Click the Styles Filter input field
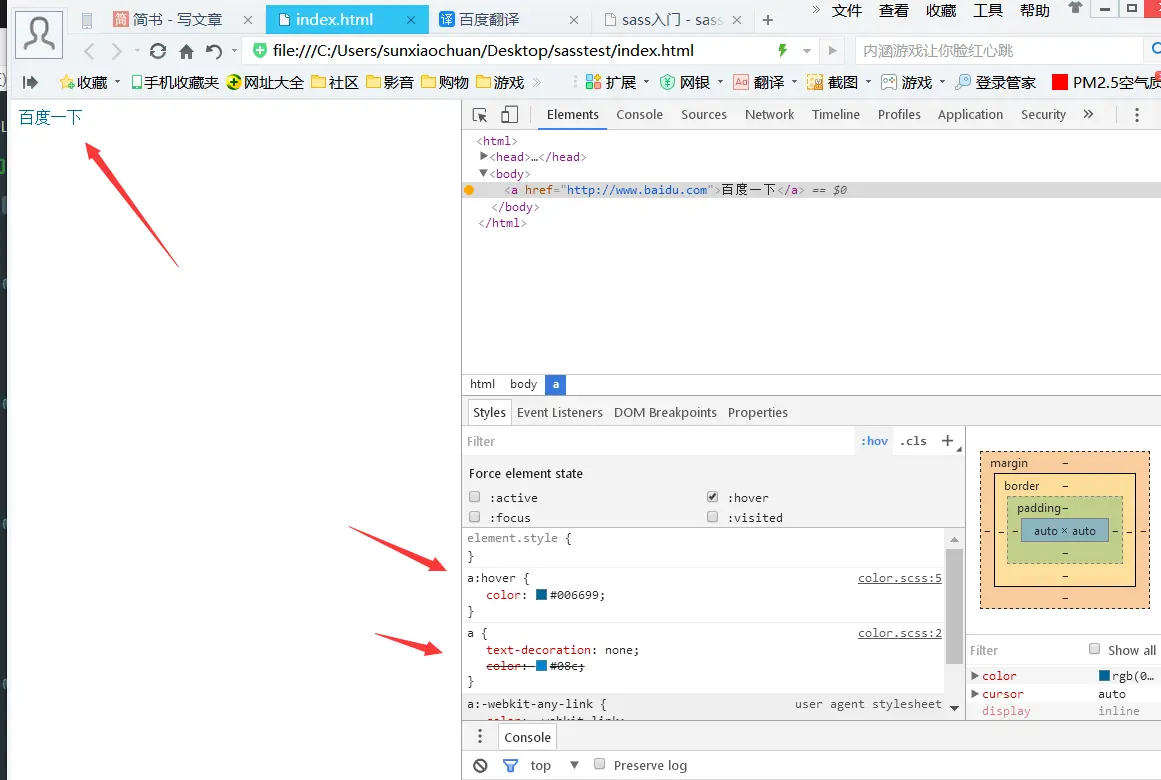Screen dimensions: 1161x780 [659, 441]
